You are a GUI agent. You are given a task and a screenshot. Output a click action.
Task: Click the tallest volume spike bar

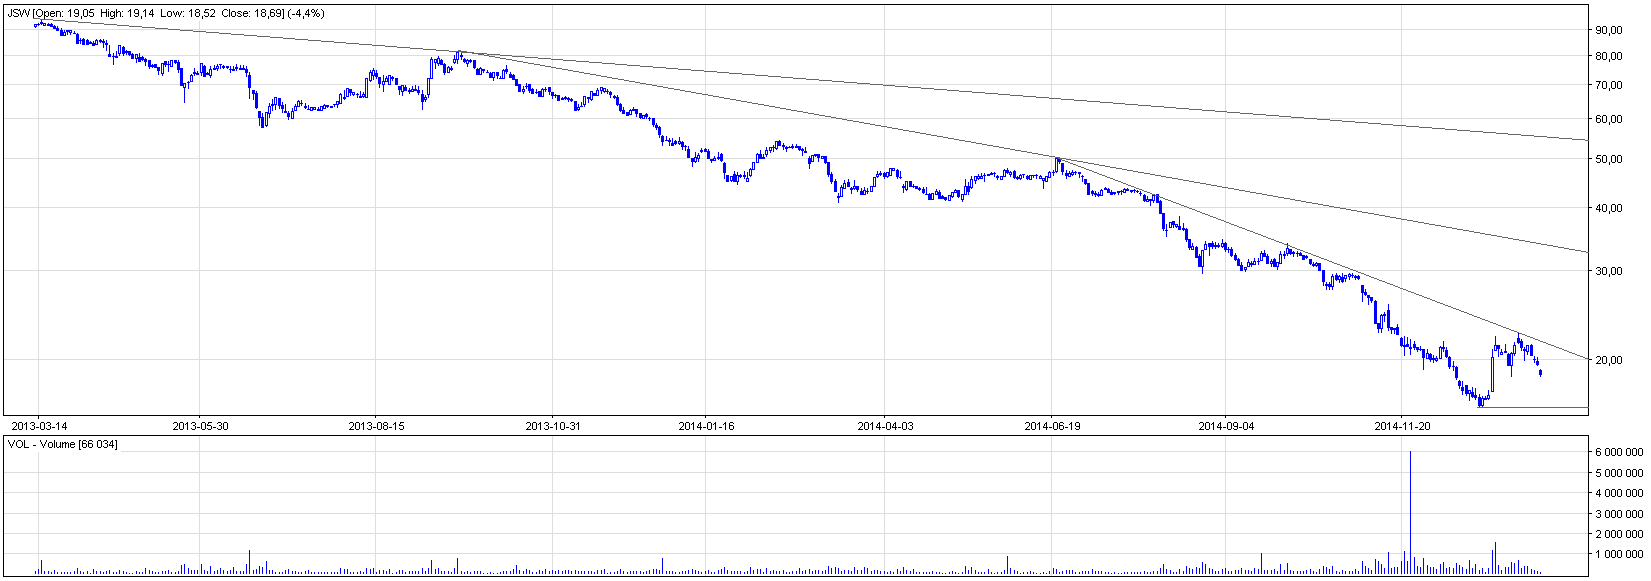tap(1410, 512)
